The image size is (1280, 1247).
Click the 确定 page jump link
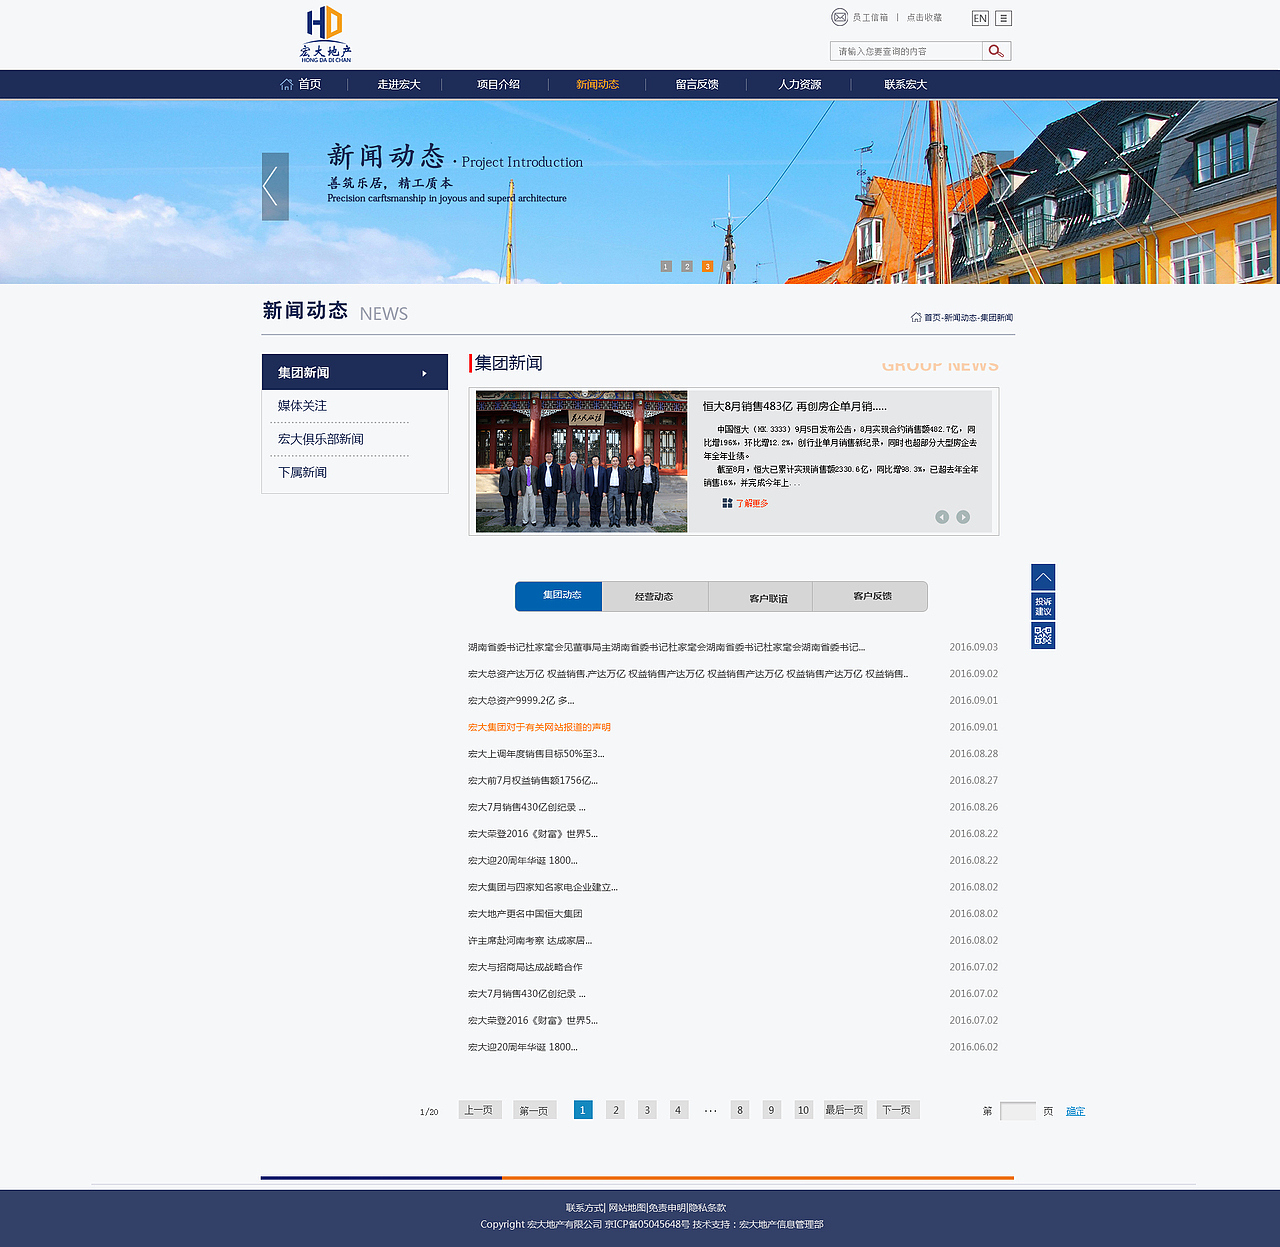coord(1075,1111)
